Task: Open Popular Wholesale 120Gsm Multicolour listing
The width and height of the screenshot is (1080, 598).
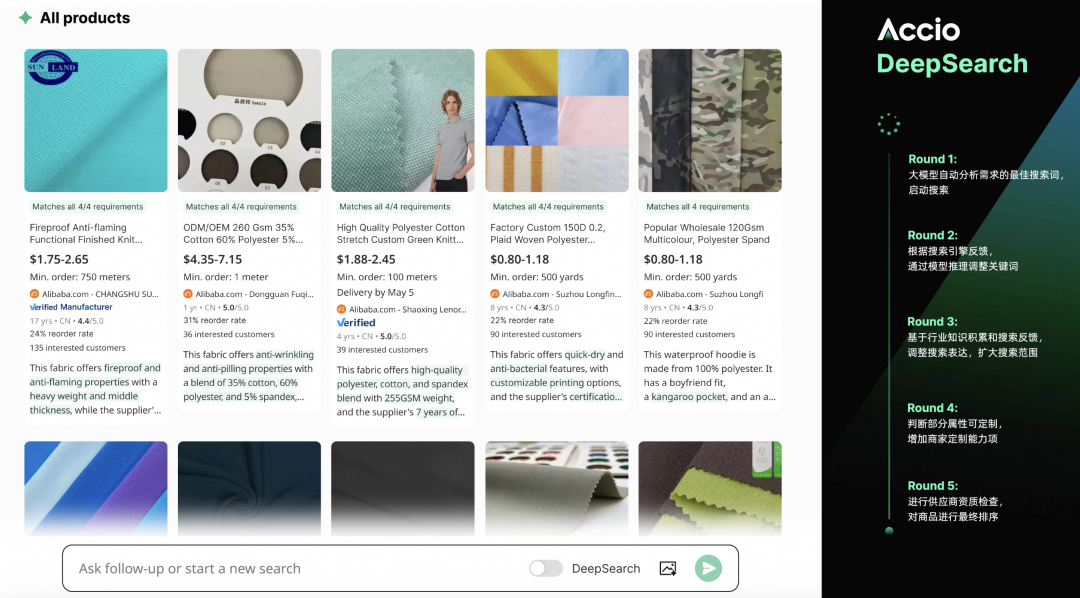Action: coord(707,234)
